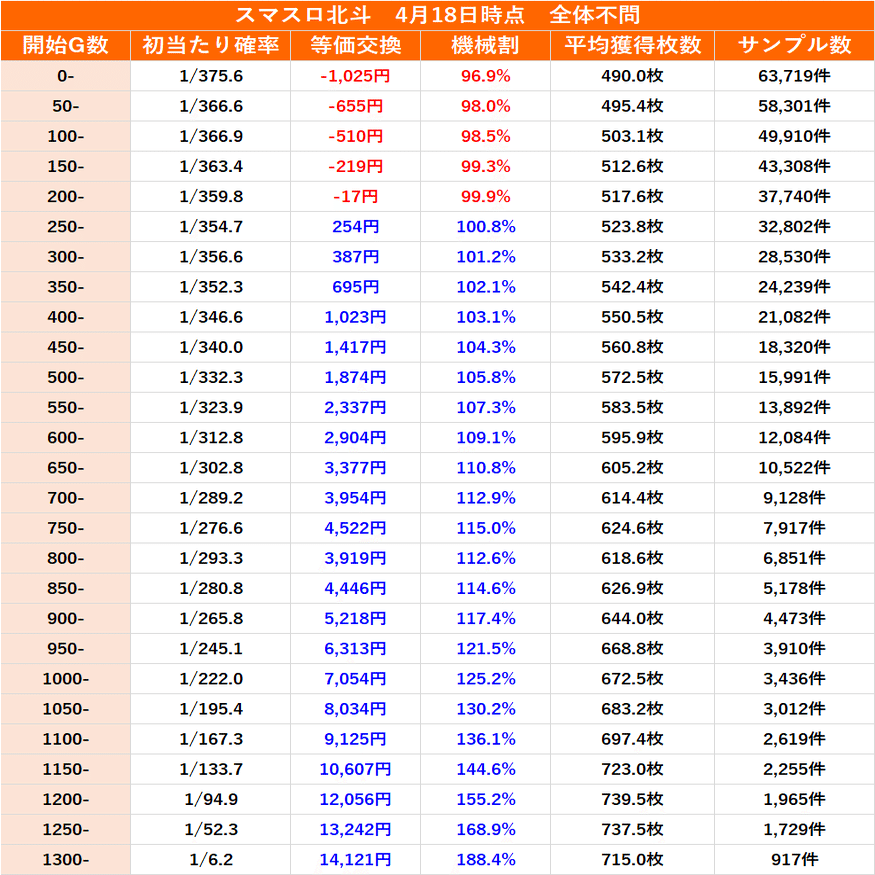Click the probability 1/352.3
Screen dimensions: 875x875
pyautogui.click(x=211, y=287)
